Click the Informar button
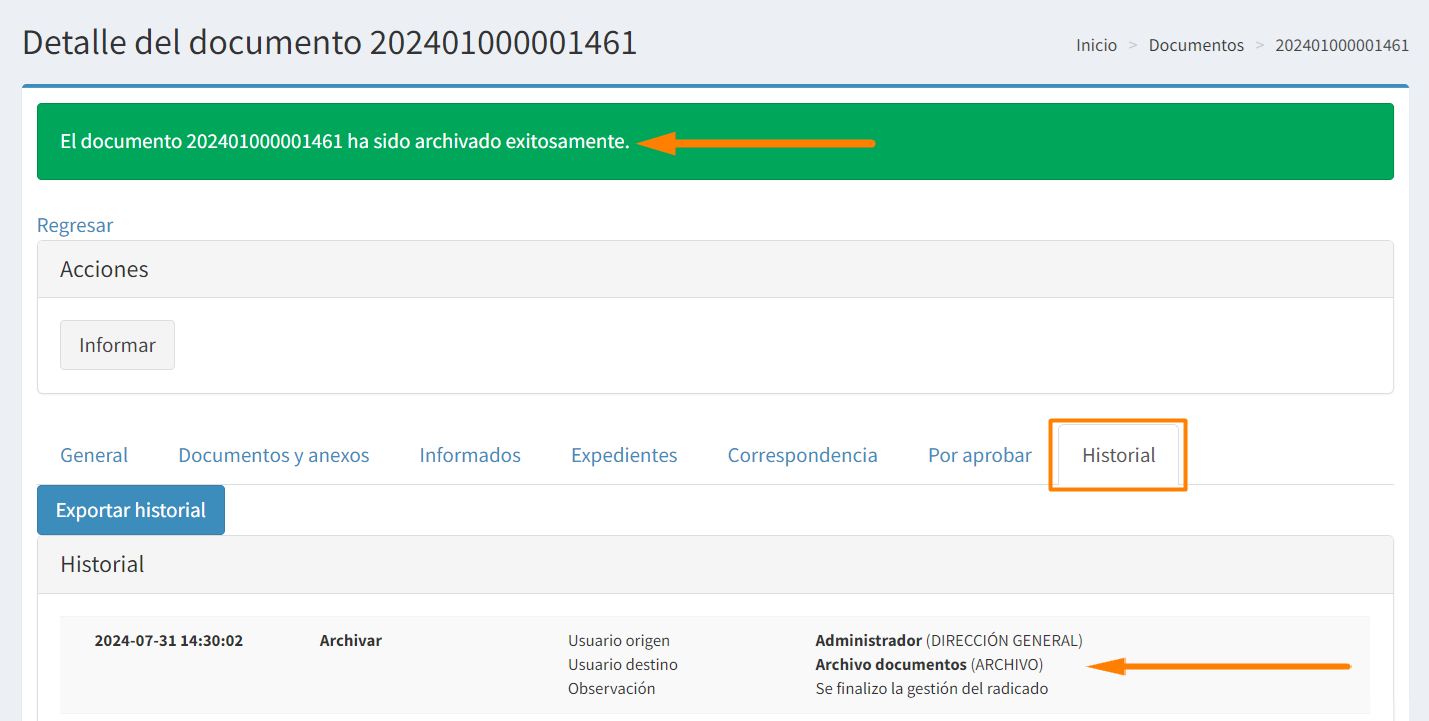 click(117, 345)
